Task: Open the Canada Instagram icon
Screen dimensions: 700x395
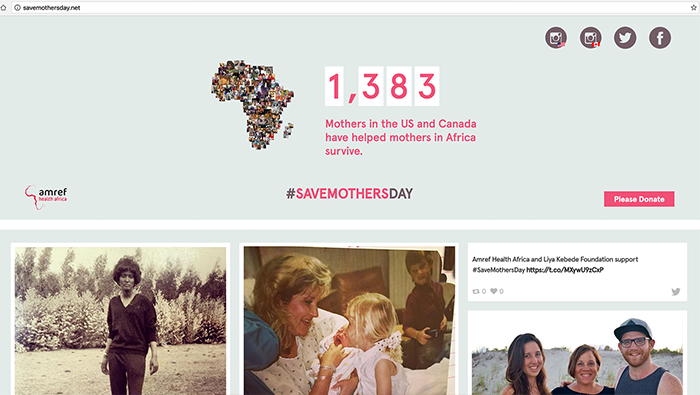Action: pyautogui.click(x=591, y=38)
